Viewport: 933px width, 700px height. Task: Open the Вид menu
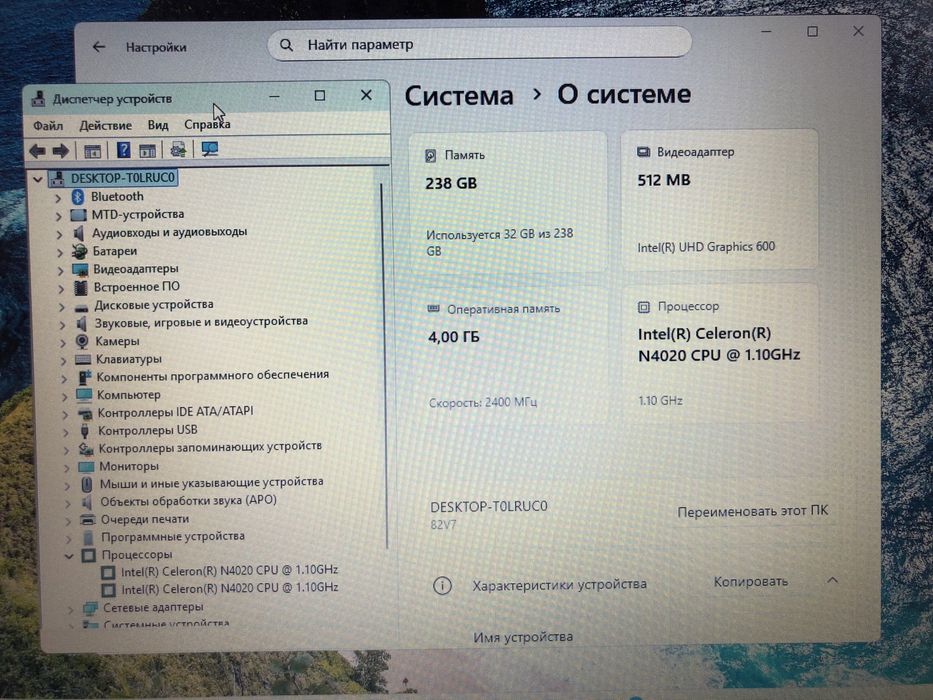(x=158, y=125)
